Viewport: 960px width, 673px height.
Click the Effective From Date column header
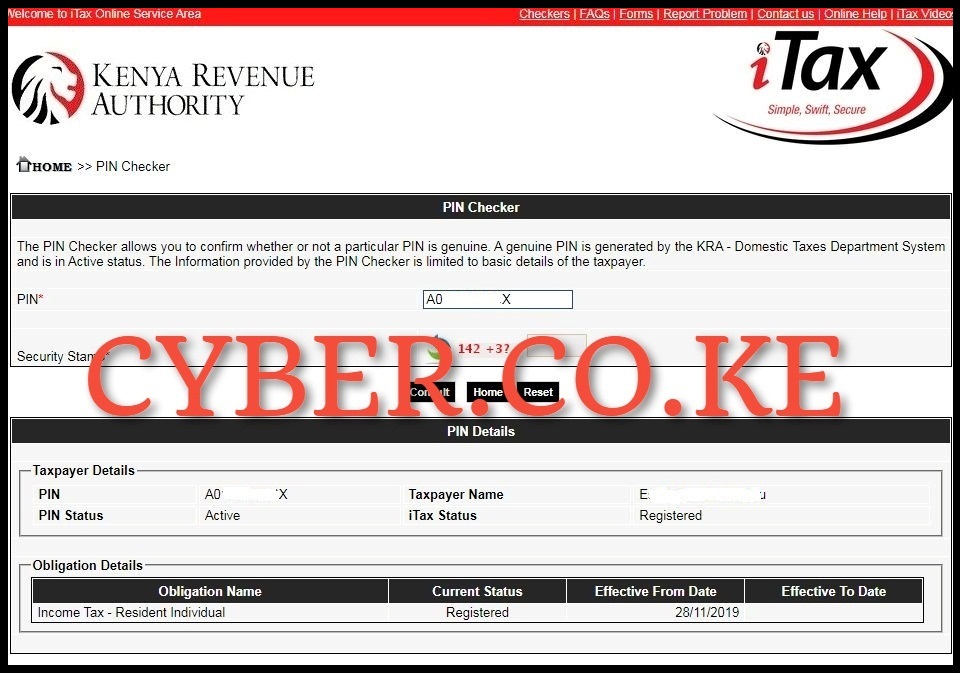pyautogui.click(x=655, y=591)
